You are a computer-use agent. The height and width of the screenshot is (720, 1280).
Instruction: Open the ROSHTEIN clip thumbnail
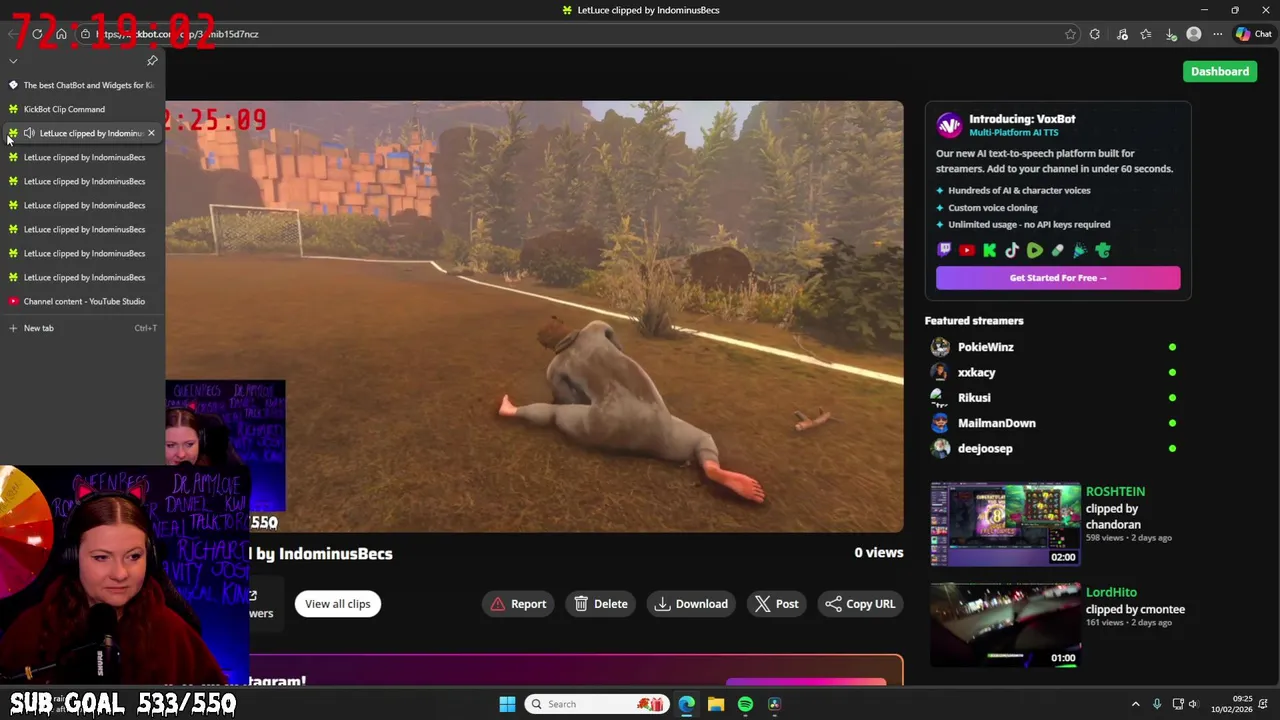point(1005,525)
